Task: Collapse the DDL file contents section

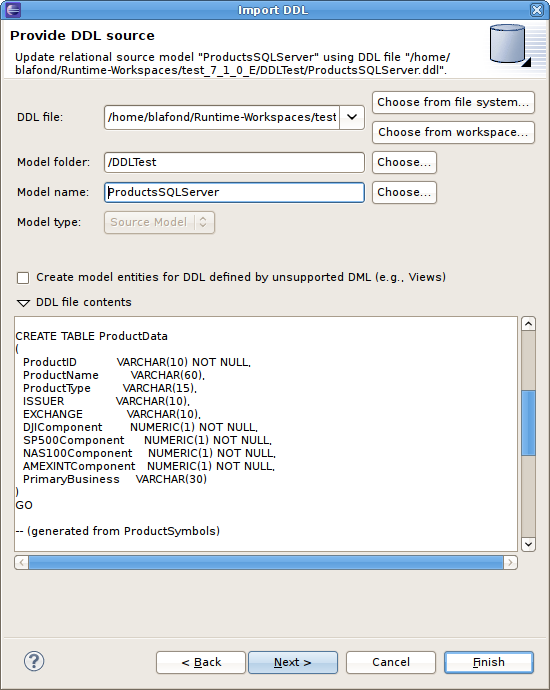Action: 23,303
